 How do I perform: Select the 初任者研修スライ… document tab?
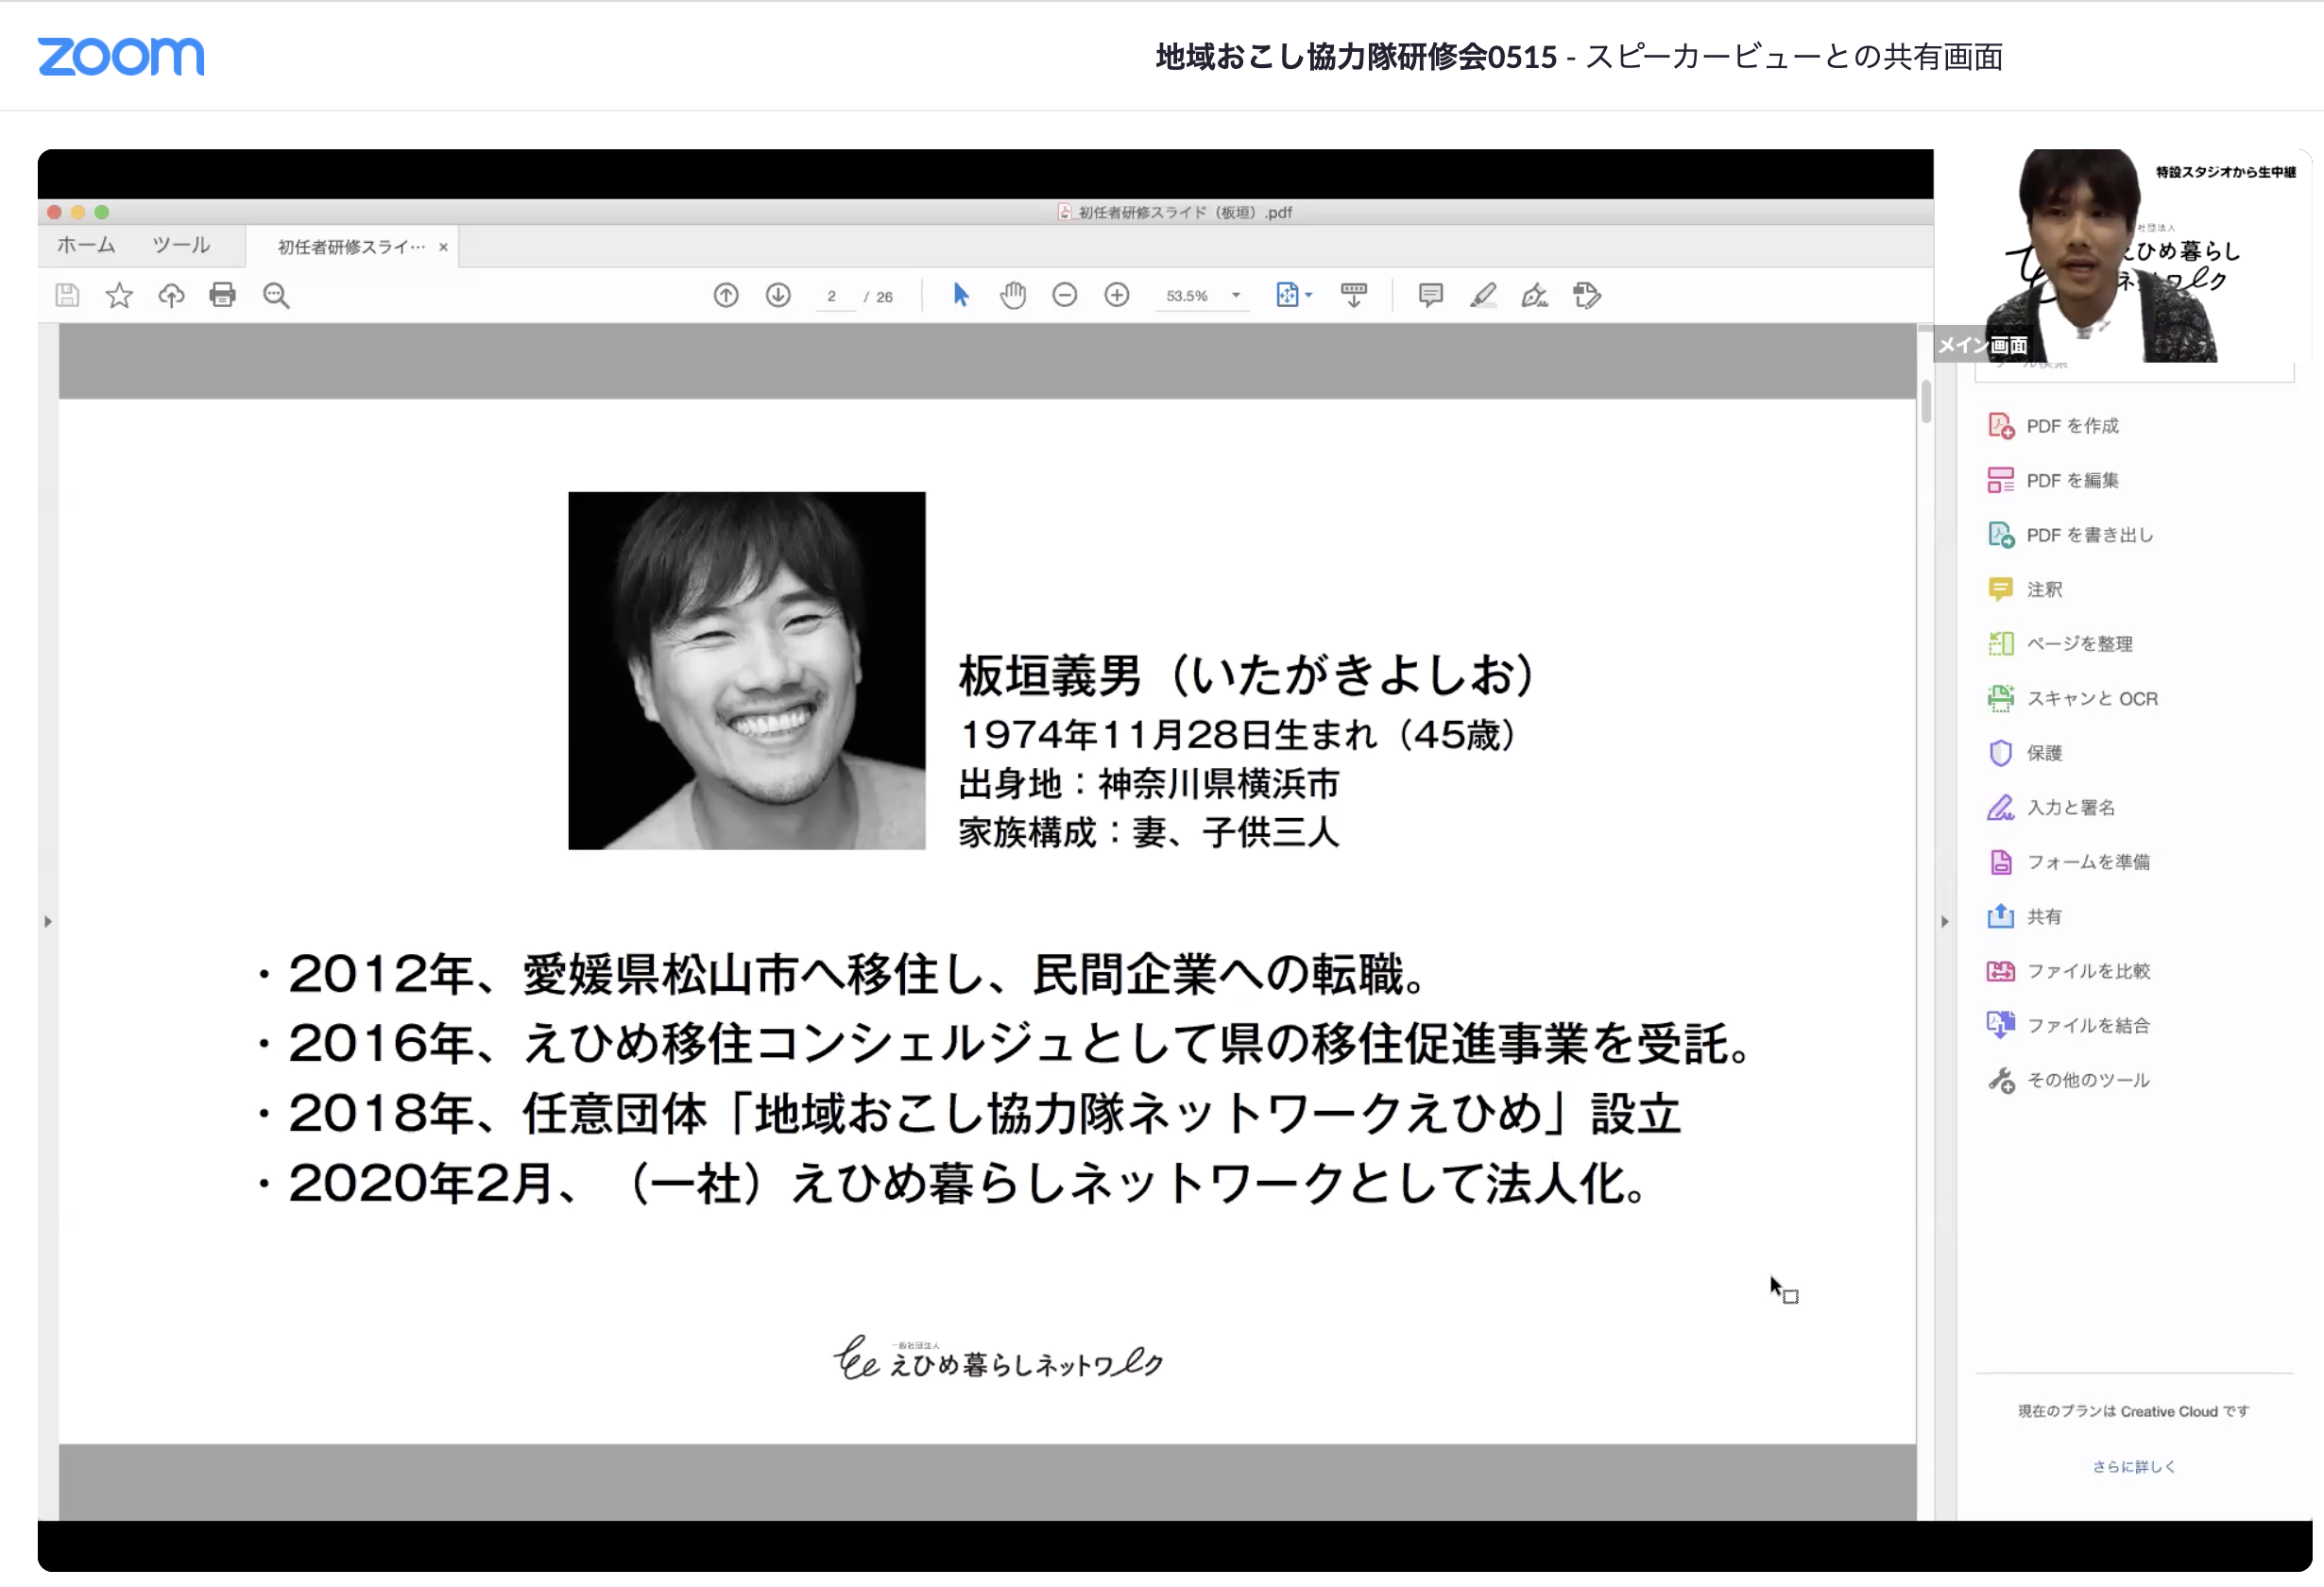point(351,247)
